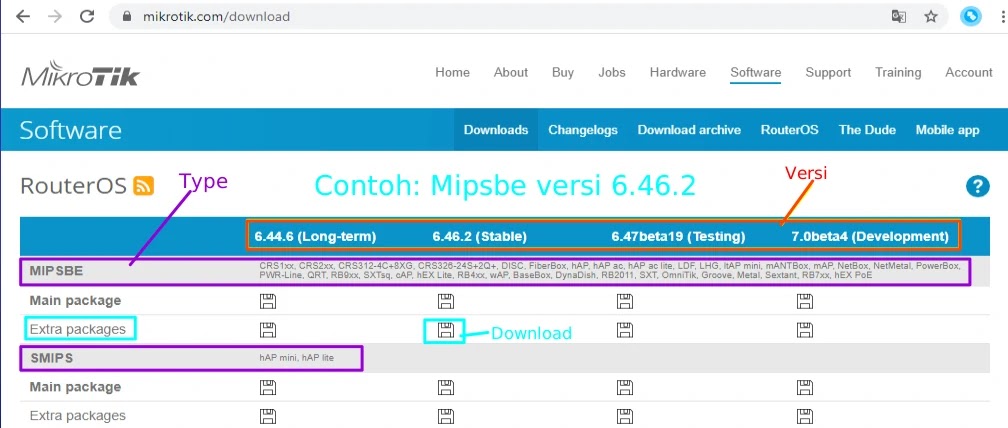Download MIPSBE Main package 6.46.2 Stable
Screen dimensions: 1008x428
446,301
